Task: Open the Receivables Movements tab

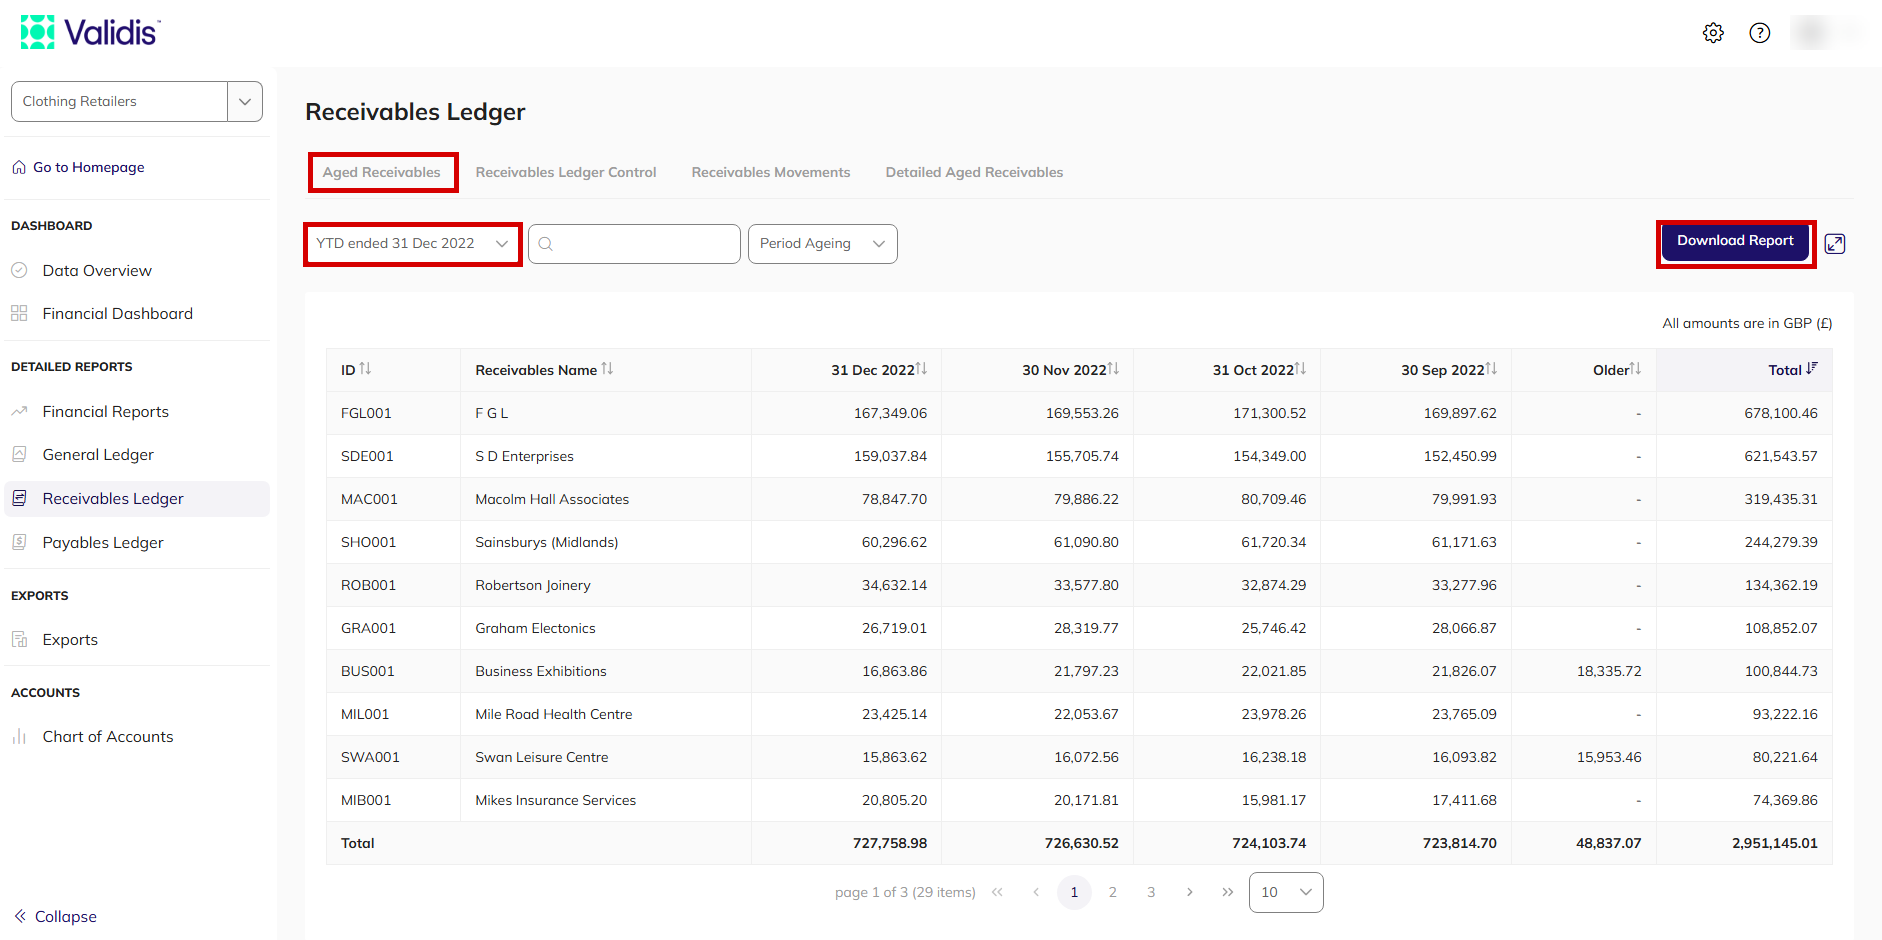Action: [x=771, y=172]
